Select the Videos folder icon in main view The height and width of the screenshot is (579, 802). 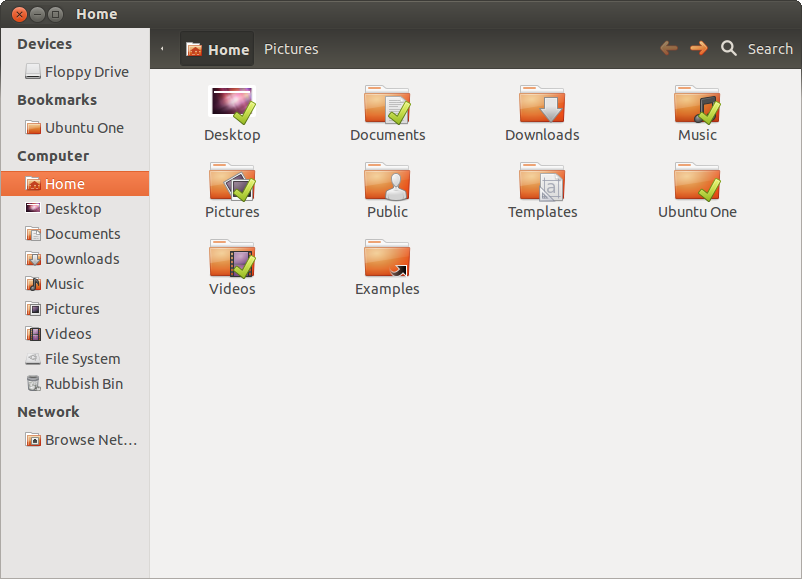click(x=232, y=259)
